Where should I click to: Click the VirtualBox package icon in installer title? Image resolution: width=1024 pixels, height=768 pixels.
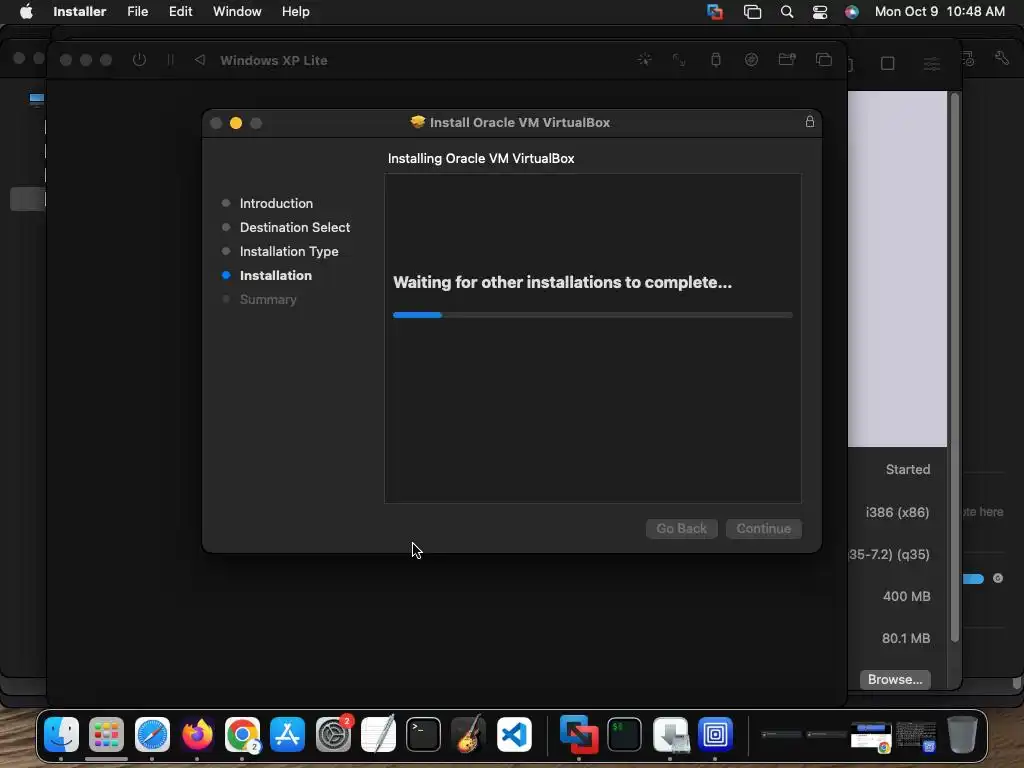418,122
